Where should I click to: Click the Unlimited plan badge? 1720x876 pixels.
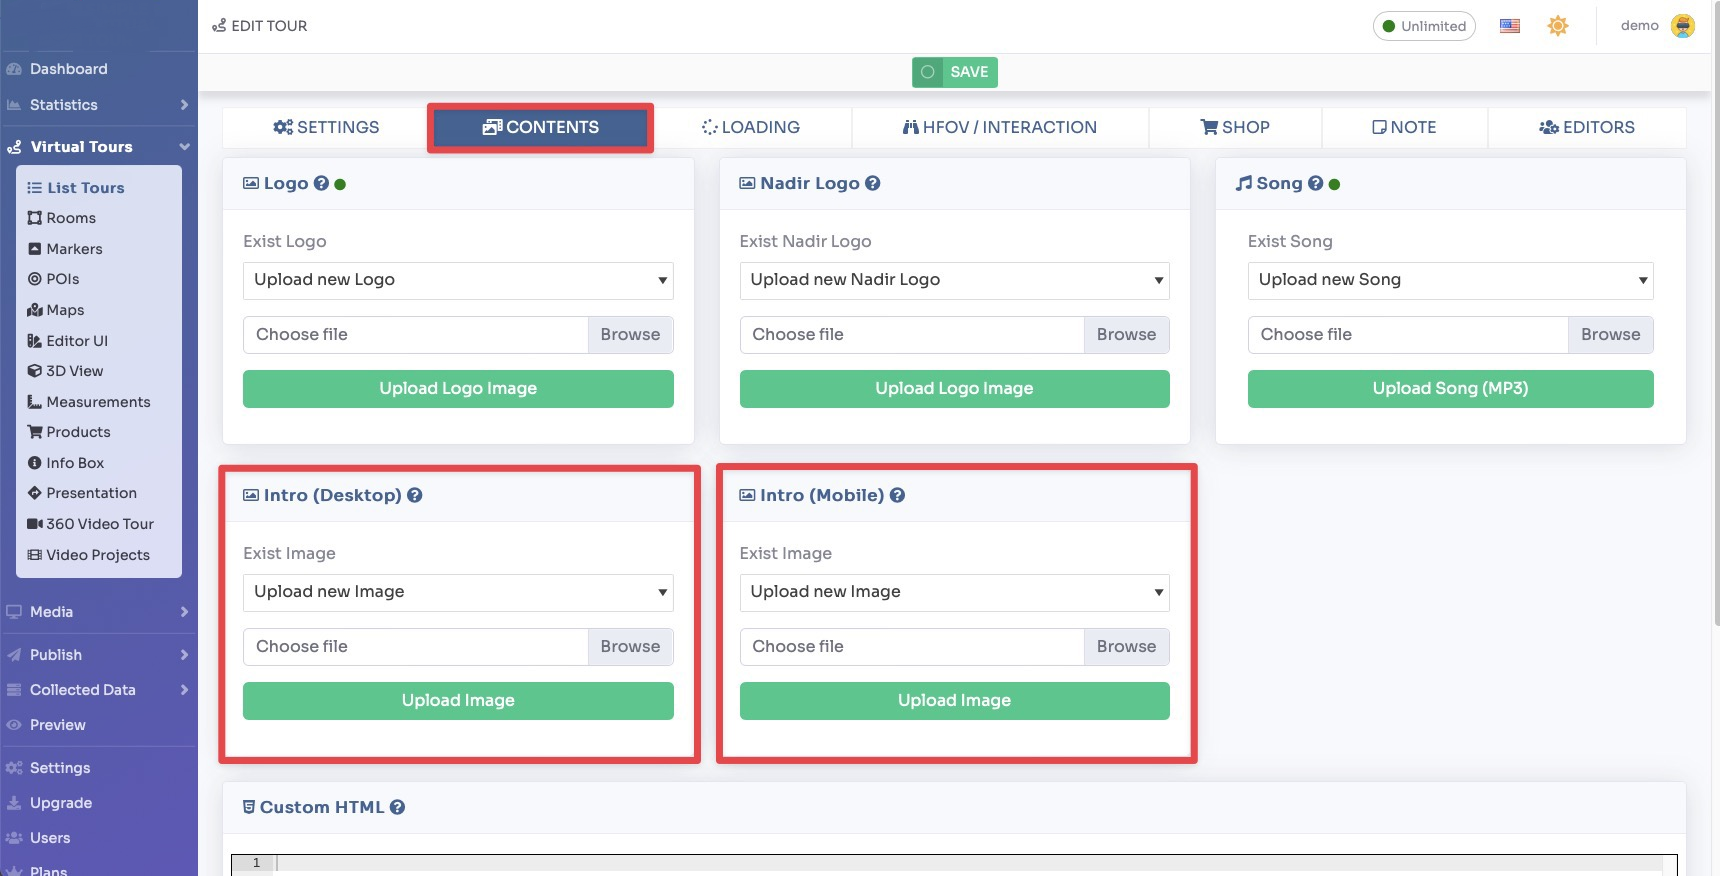[x=1424, y=26]
